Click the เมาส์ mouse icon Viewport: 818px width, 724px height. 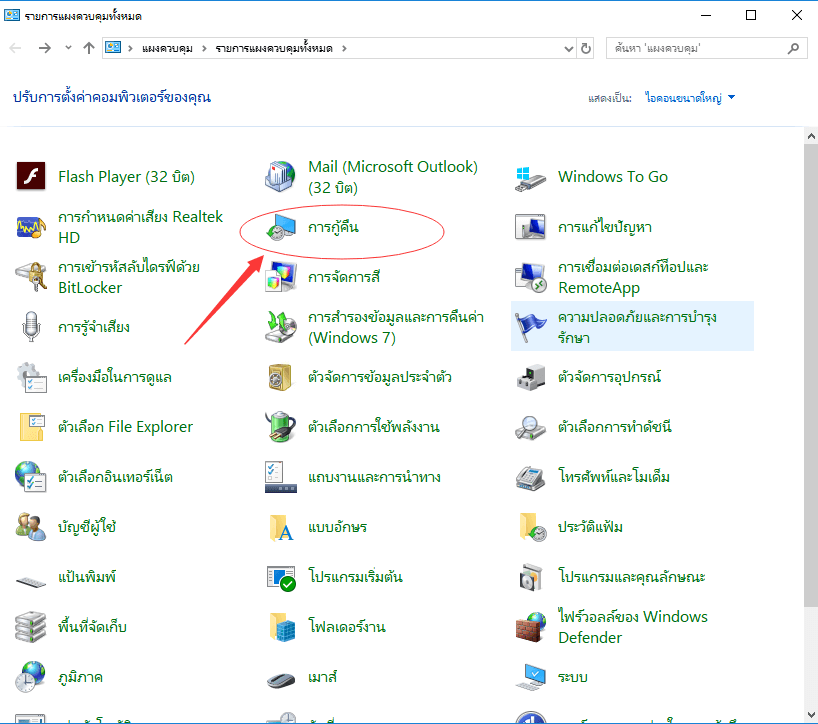point(281,677)
